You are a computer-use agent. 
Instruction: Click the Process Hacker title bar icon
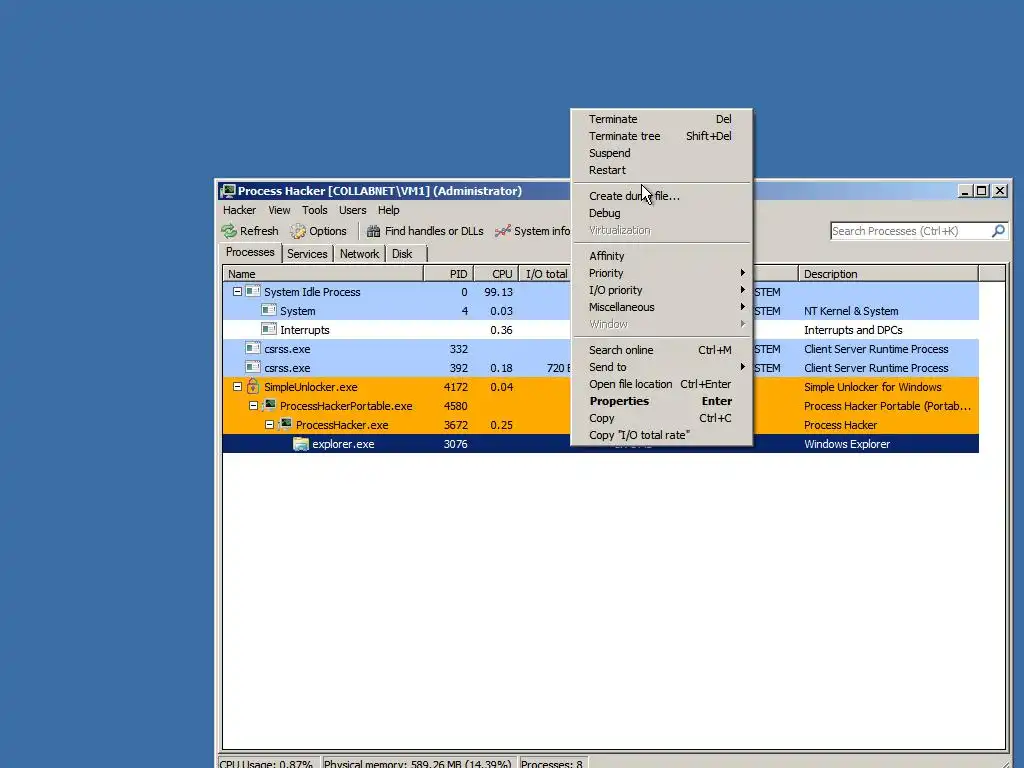click(228, 191)
